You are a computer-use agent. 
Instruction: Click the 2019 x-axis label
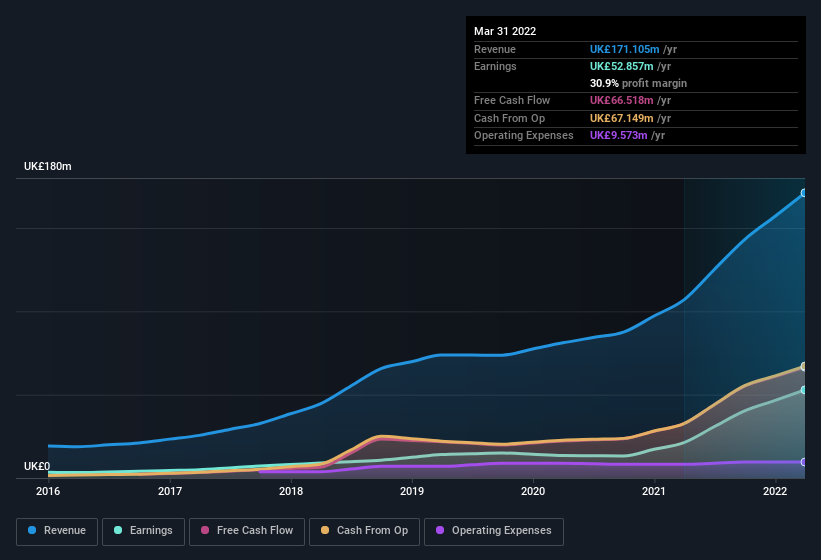[412, 491]
